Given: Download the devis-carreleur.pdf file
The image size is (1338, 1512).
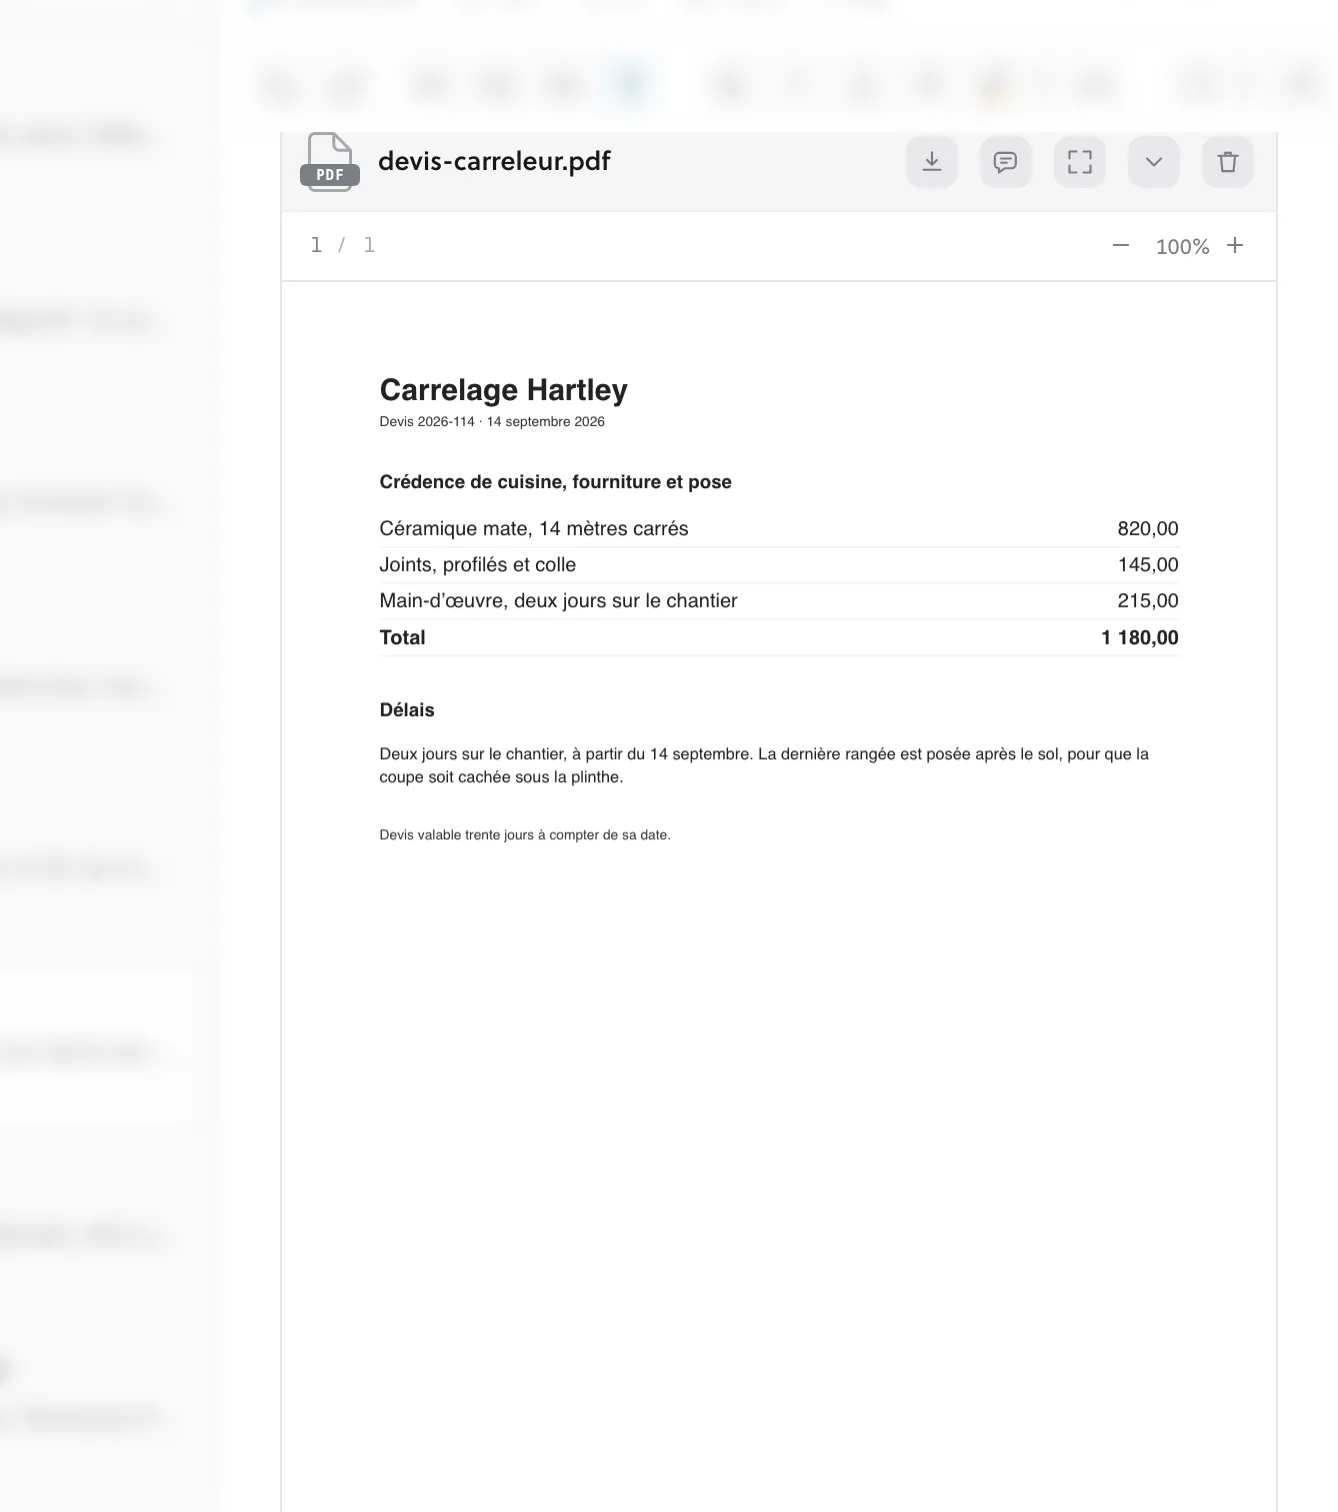Looking at the screenshot, I should [x=932, y=162].
